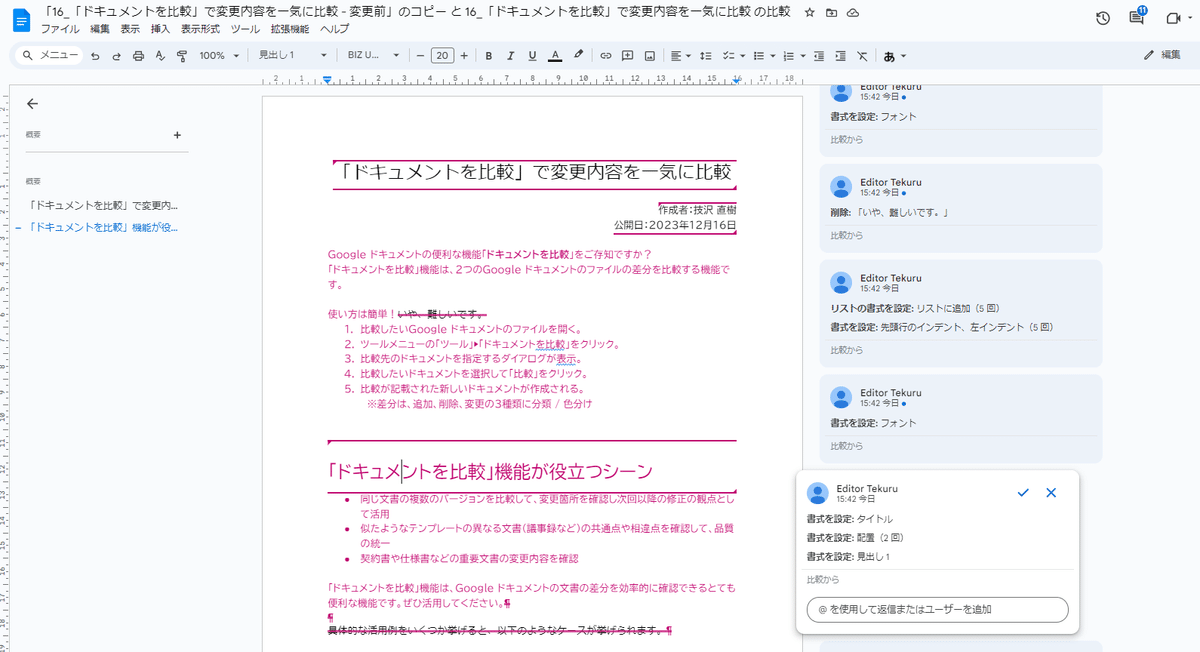Open the version history clock icon
Image resolution: width=1200 pixels, height=652 pixels.
point(1103,18)
